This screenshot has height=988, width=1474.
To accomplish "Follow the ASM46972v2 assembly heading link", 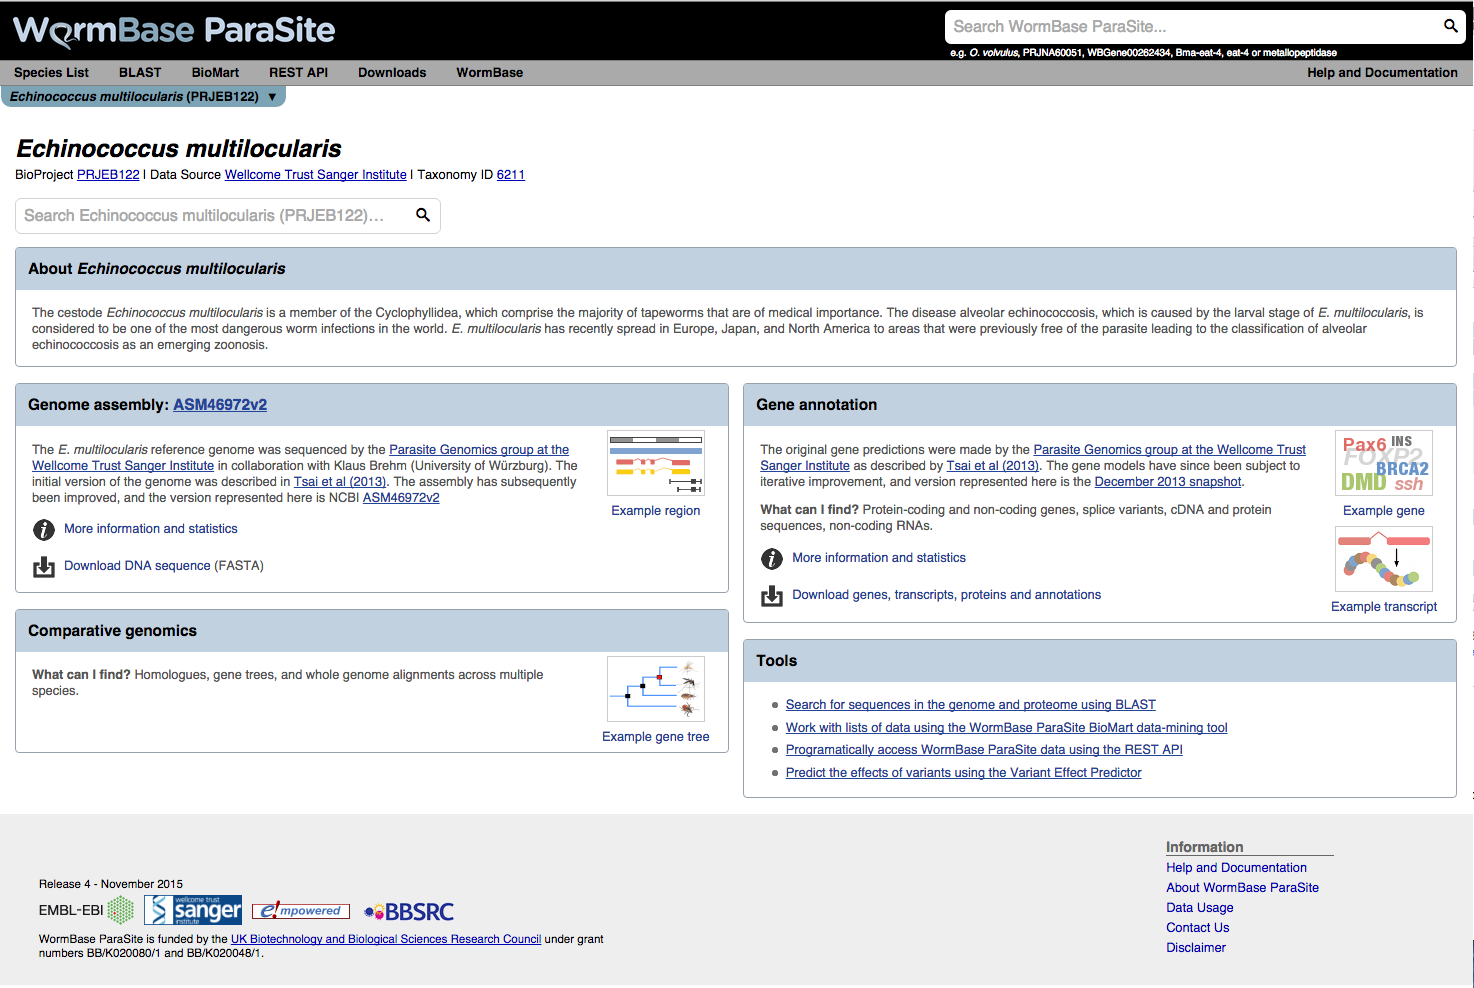I will (220, 405).
